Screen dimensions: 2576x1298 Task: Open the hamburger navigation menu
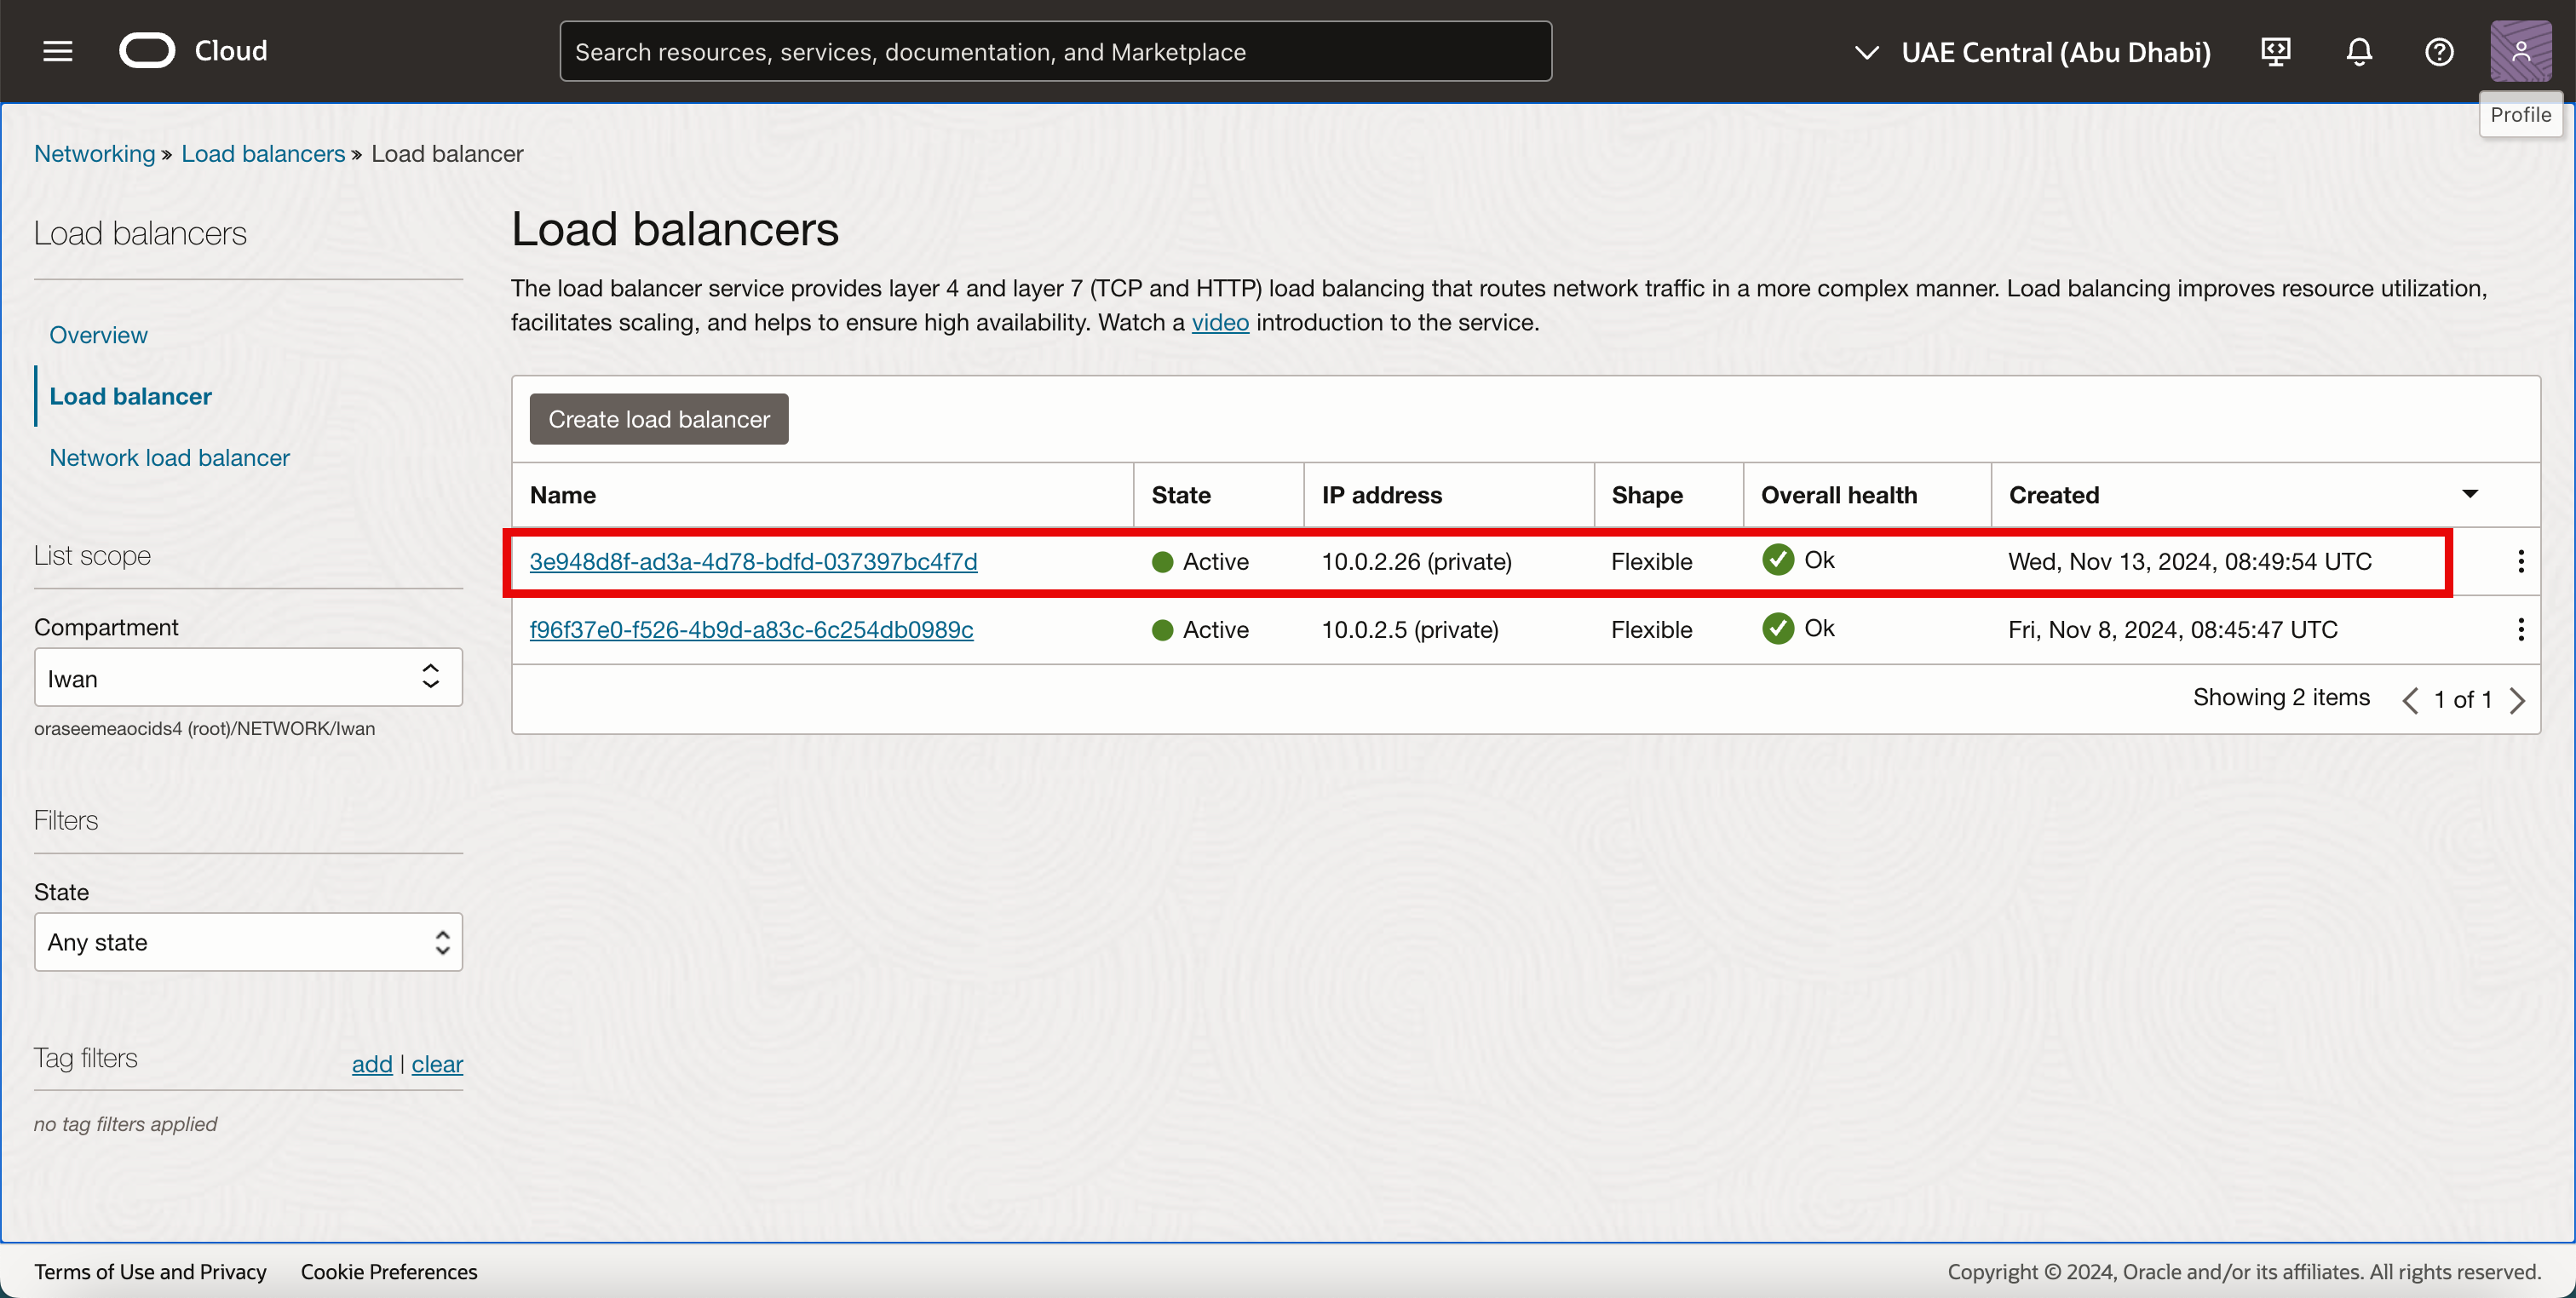pyautogui.click(x=58, y=51)
